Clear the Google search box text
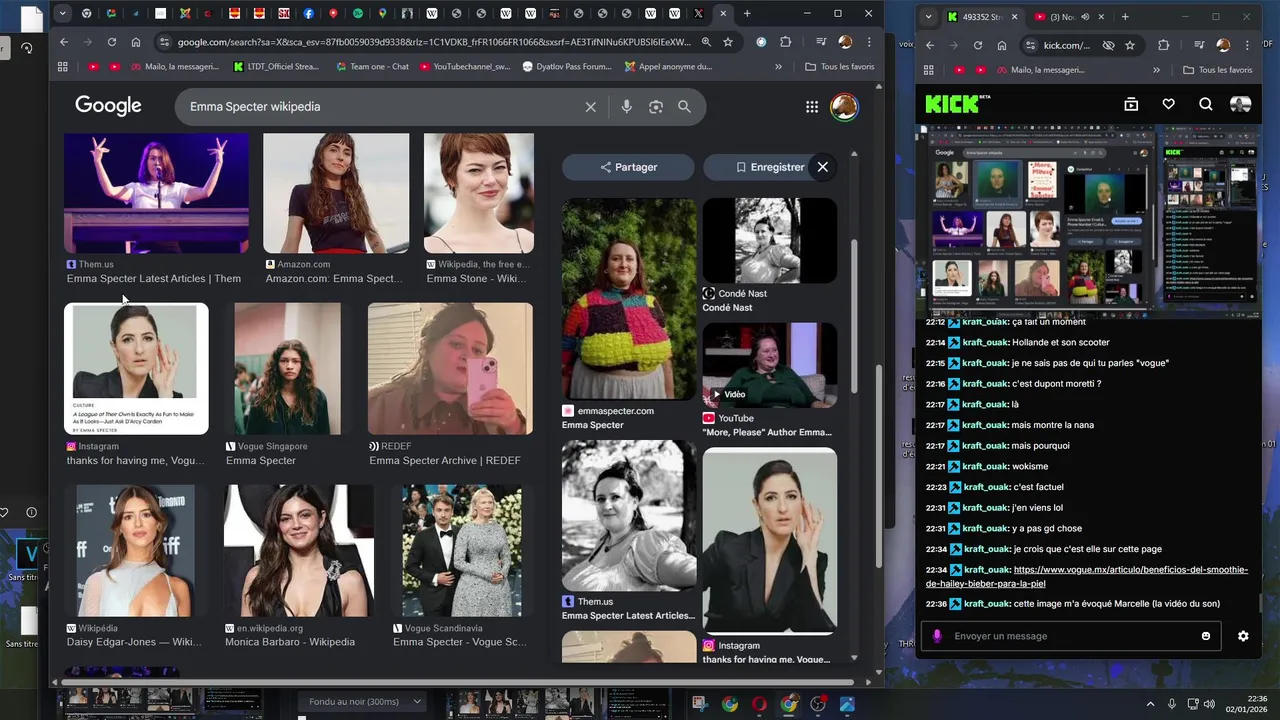Image resolution: width=1280 pixels, height=720 pixels. pos(590,107)
